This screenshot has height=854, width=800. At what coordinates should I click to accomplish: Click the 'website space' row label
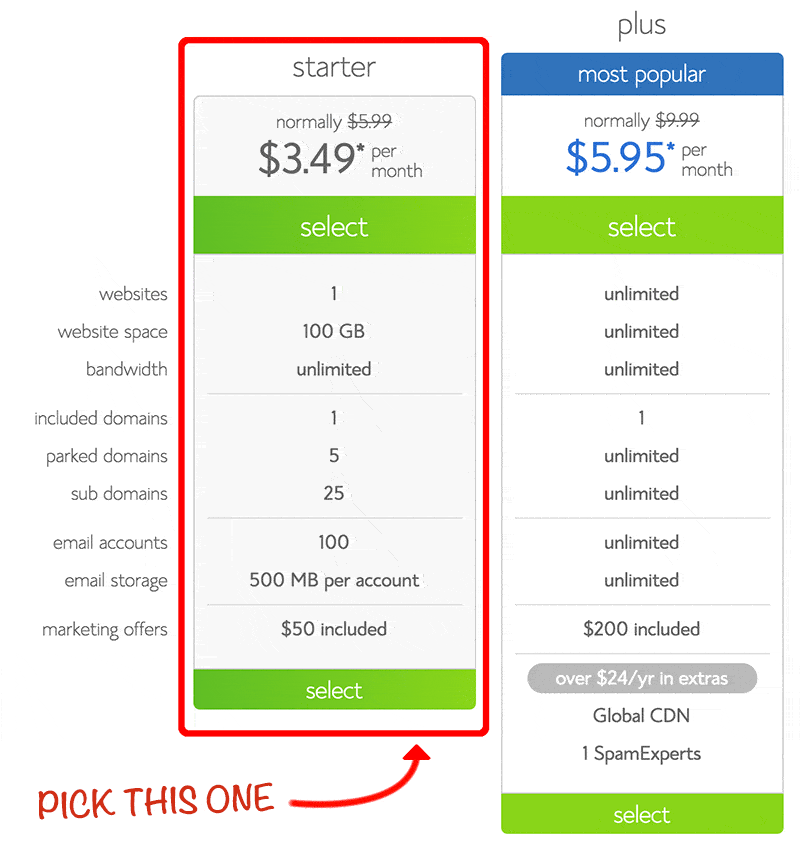pos(113,332)
